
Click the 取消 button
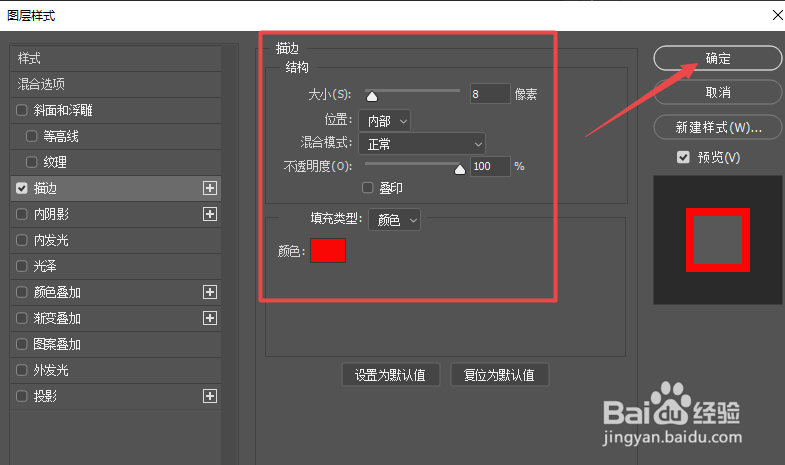coord(717,92)
